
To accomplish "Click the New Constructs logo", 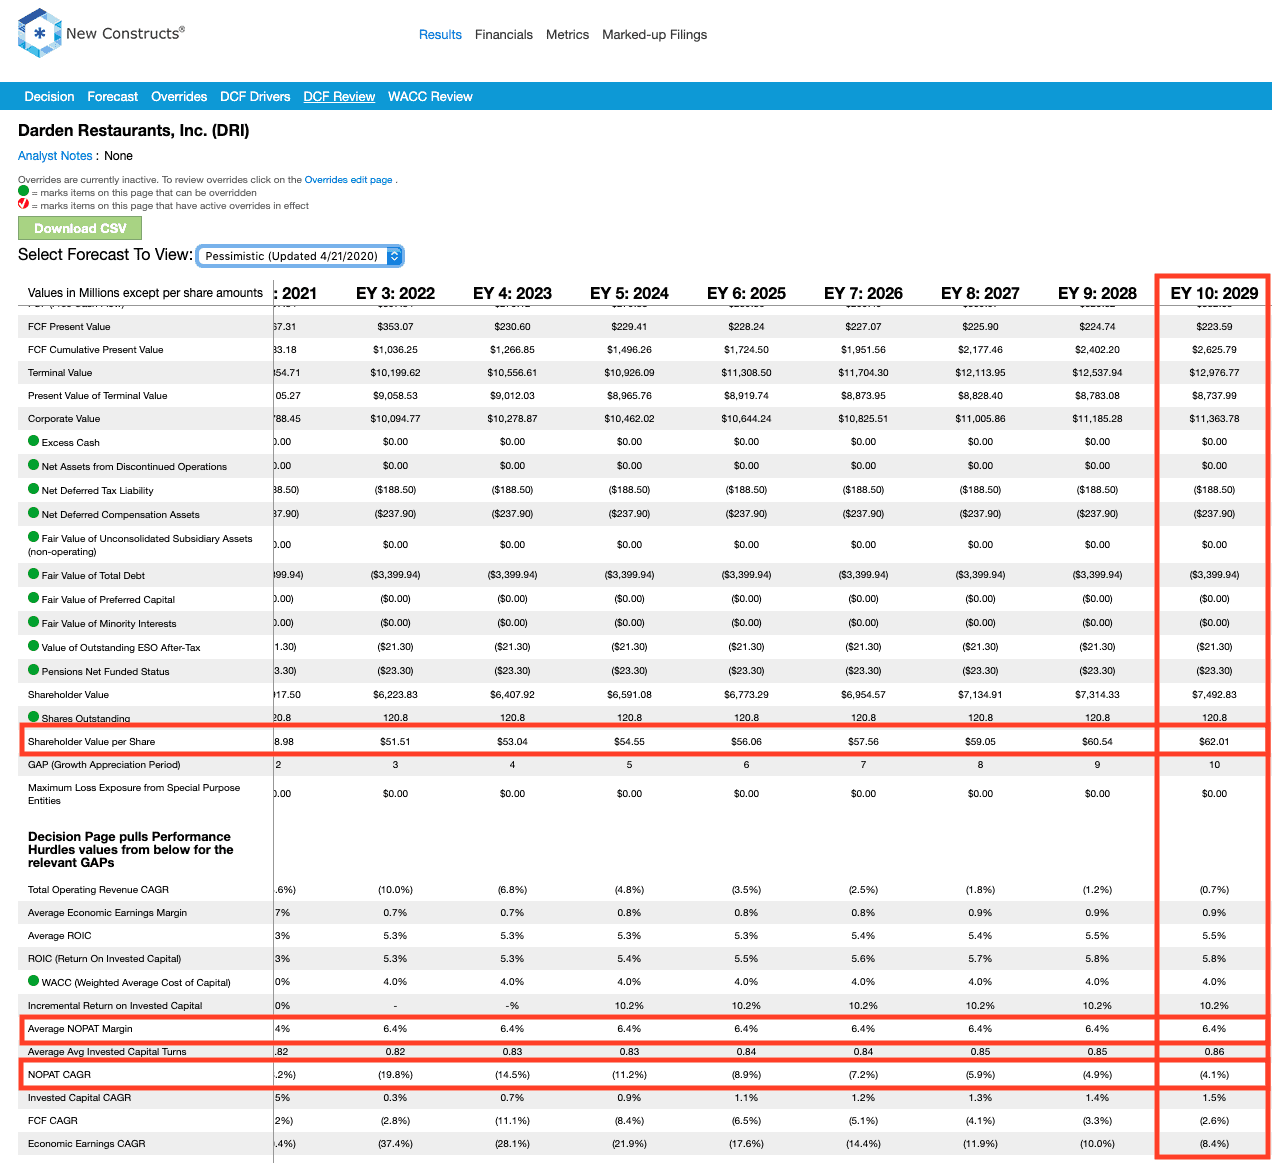I will coord(101,33).
